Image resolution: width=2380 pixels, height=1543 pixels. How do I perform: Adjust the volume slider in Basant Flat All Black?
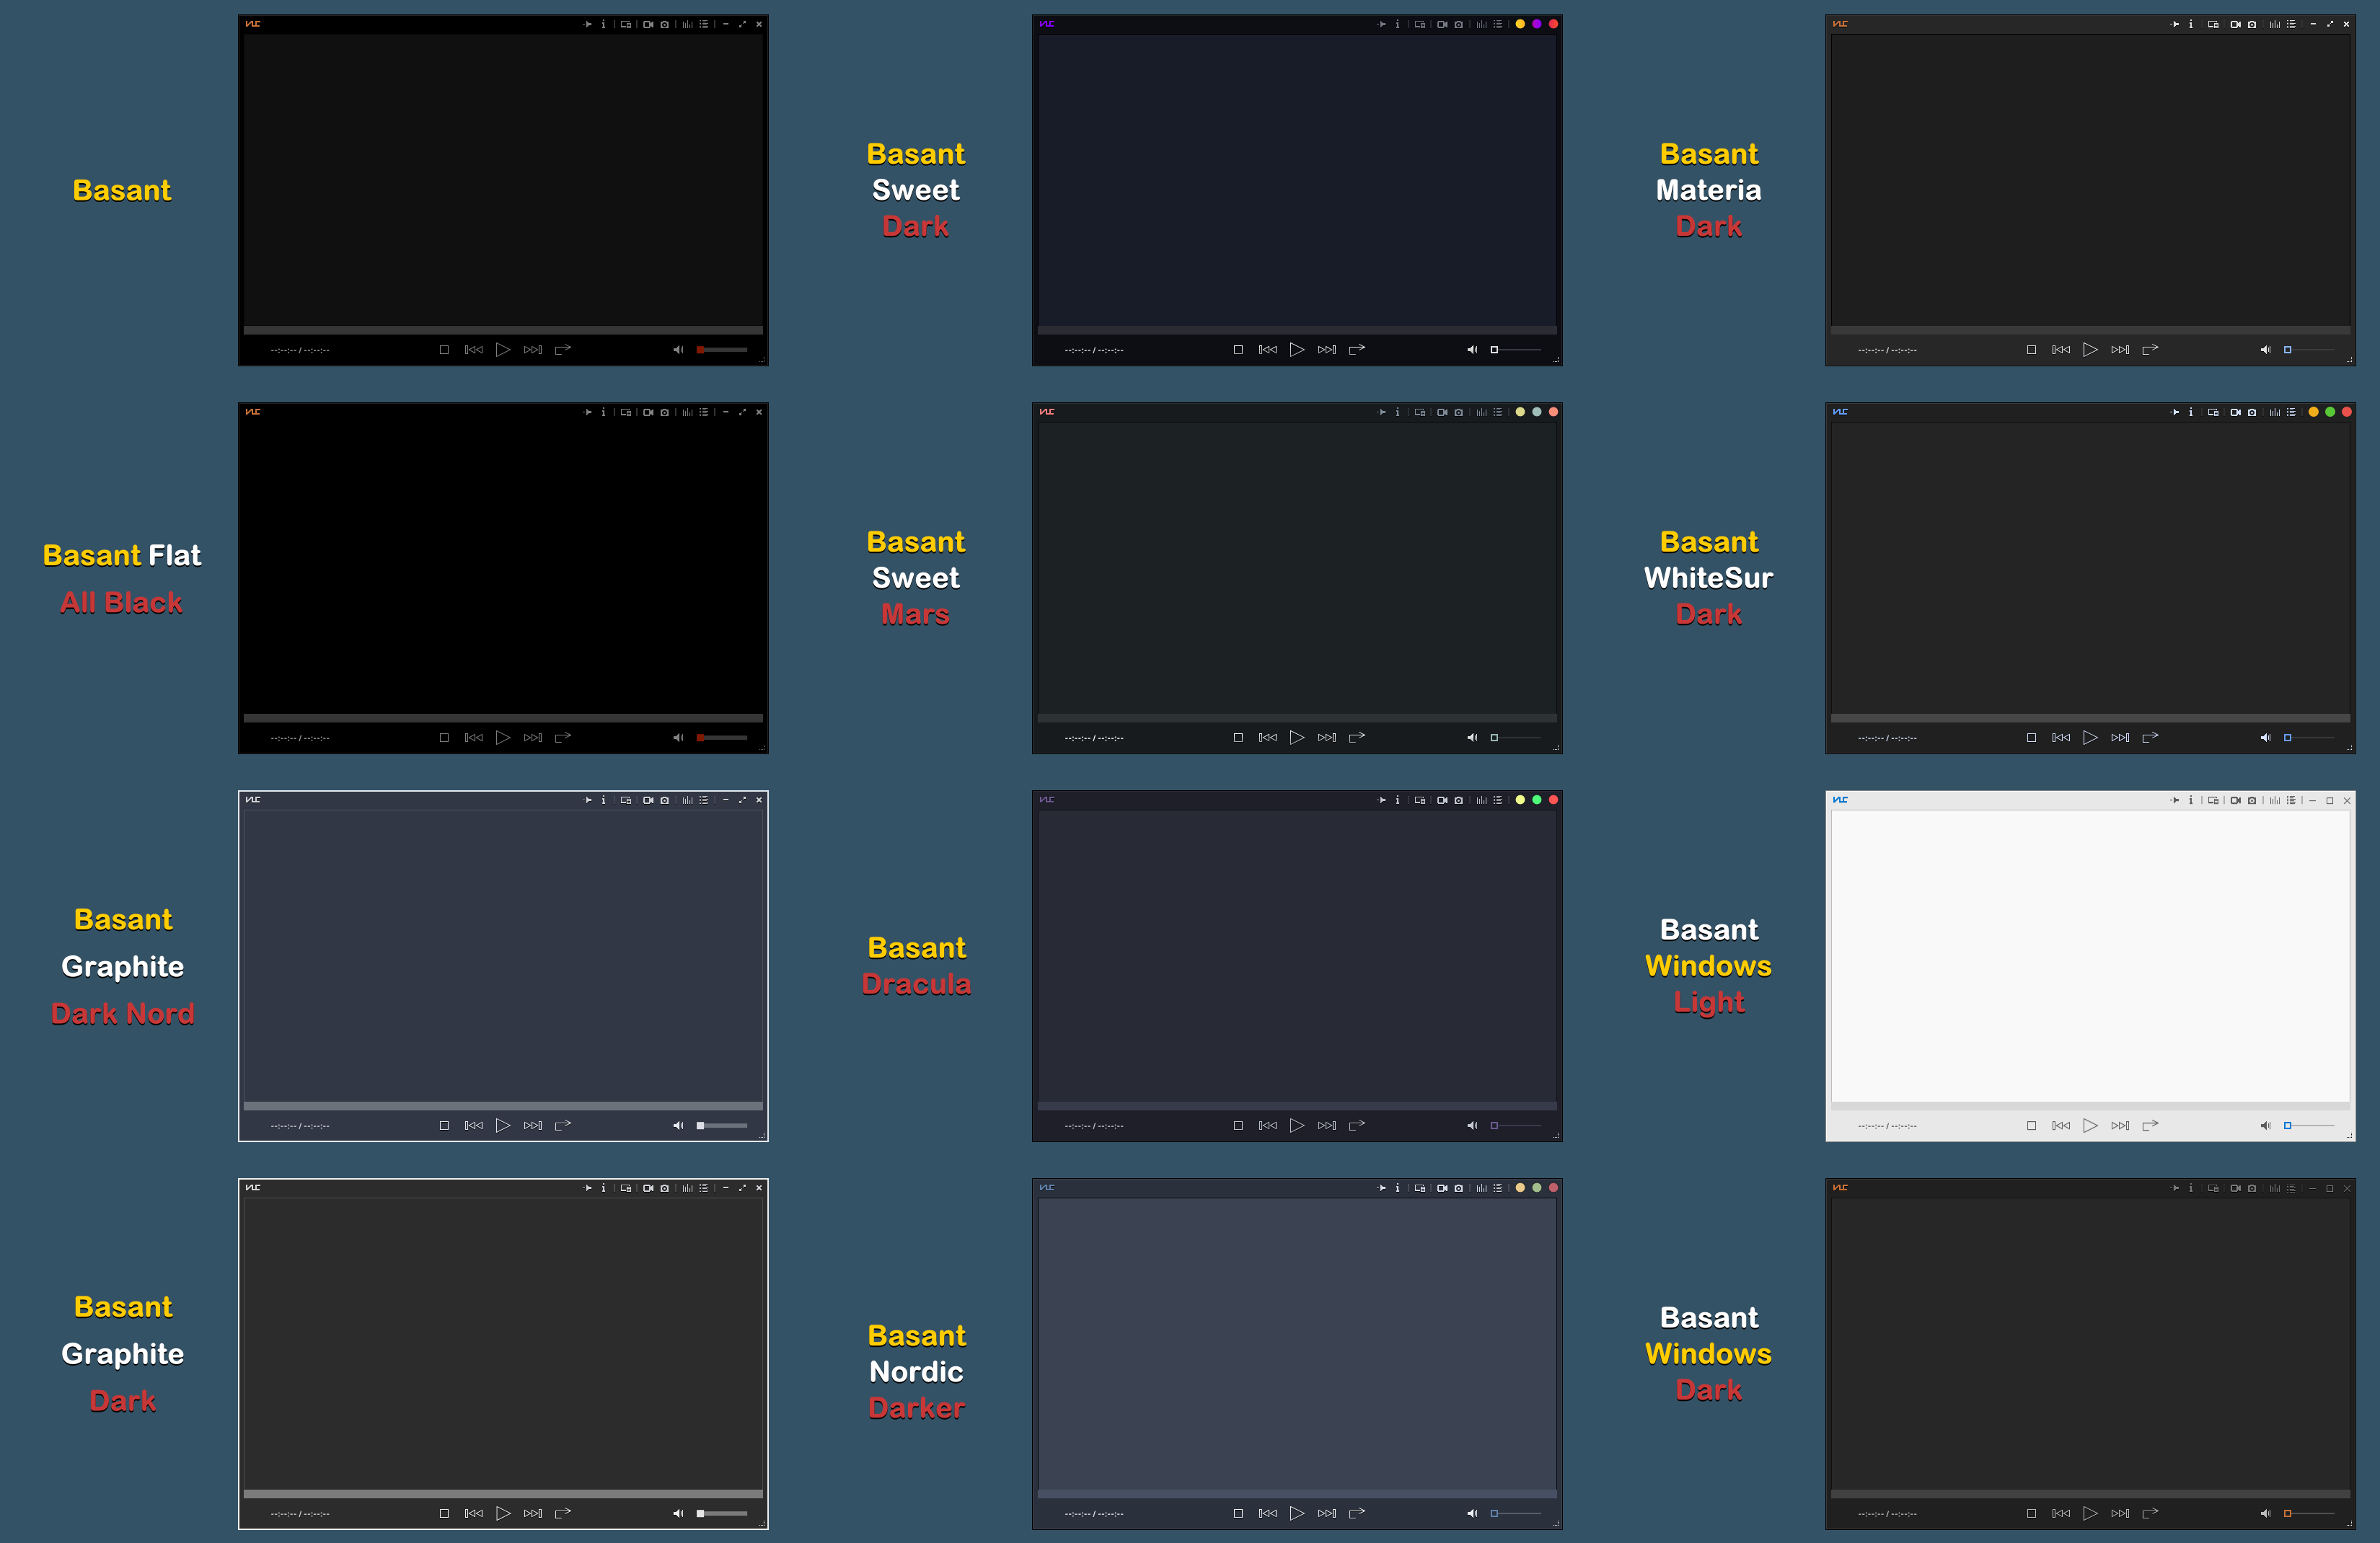pos(722,737)
